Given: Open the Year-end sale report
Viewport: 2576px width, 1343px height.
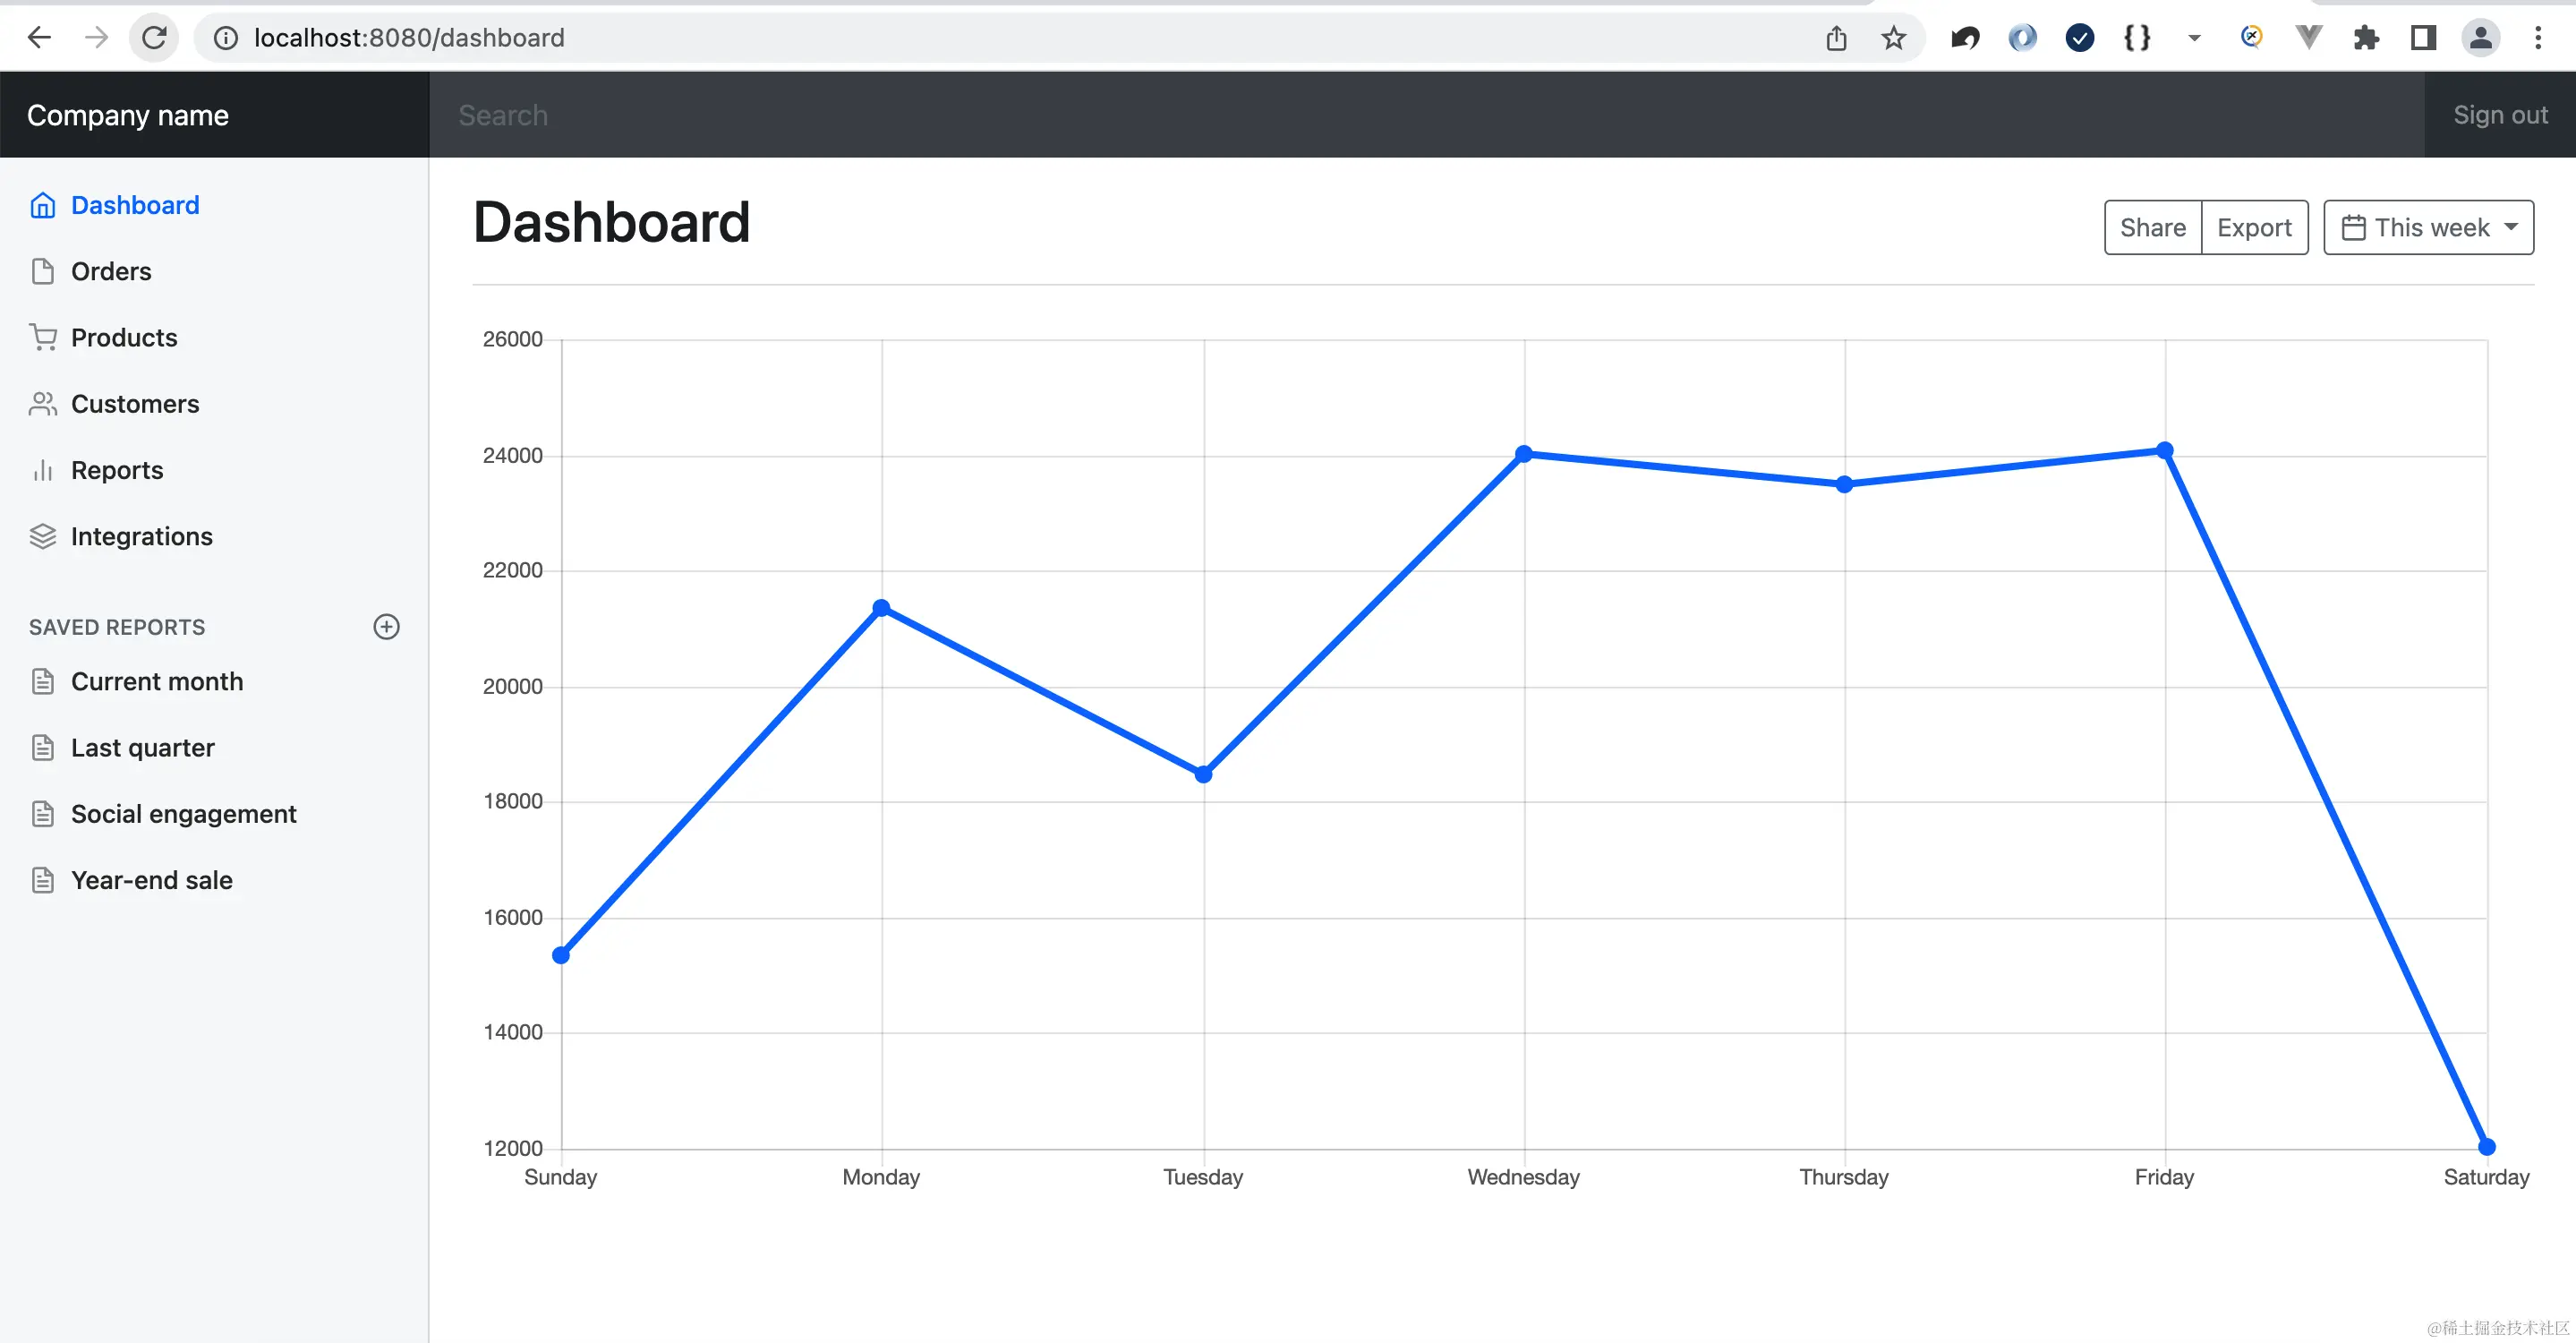Looking at the screenshot, I should 151,880.
